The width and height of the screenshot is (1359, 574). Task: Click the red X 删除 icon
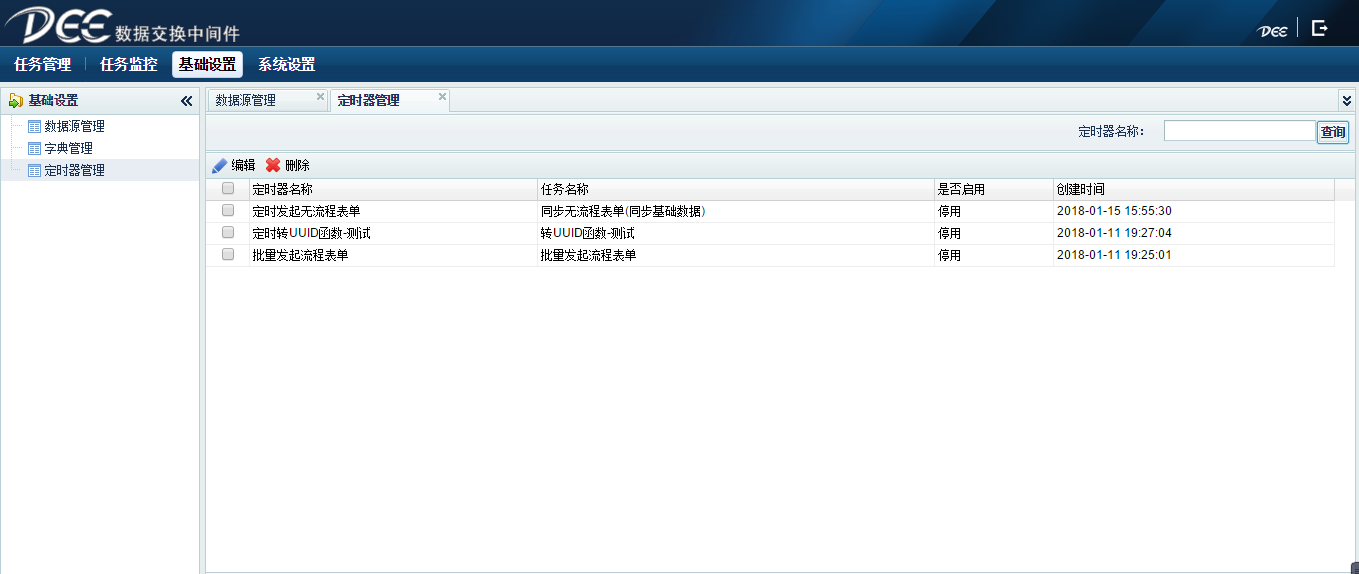(273, 166)
